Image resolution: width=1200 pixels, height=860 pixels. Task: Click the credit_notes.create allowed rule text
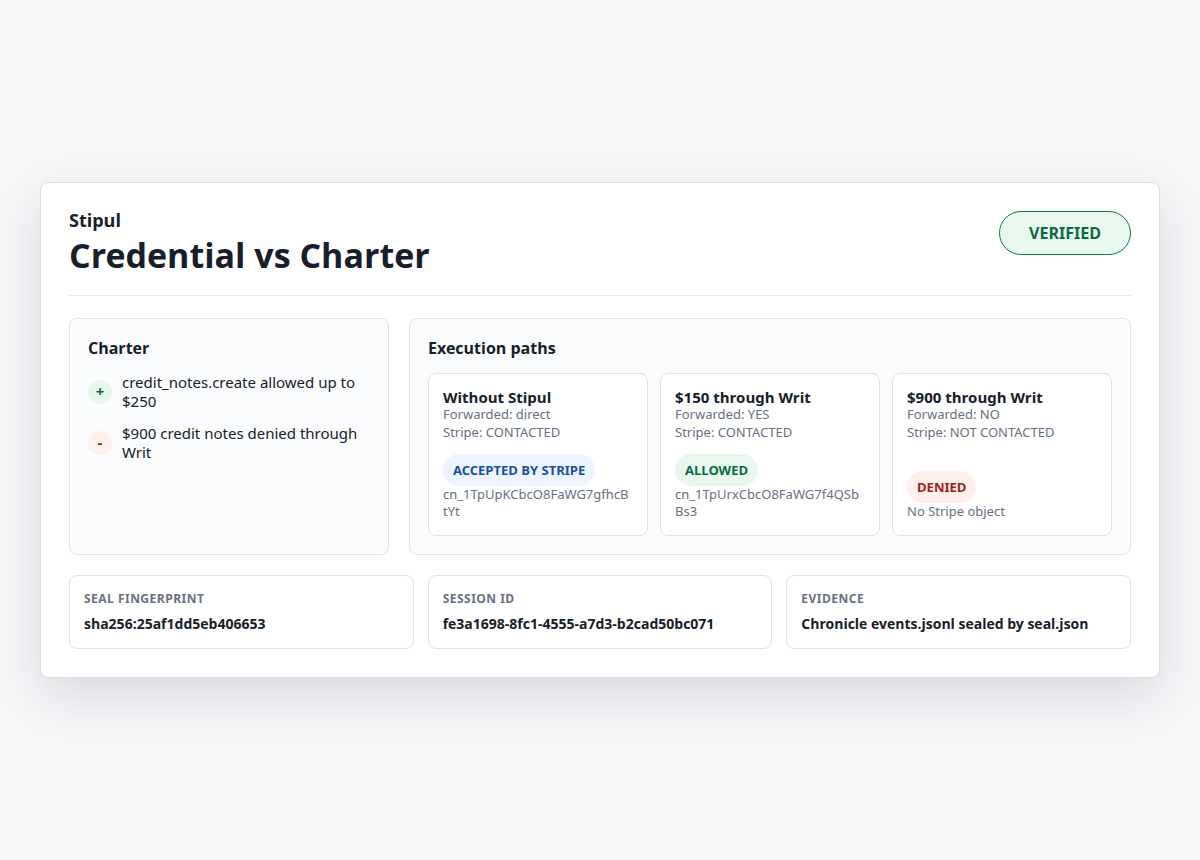tap(239, 392)
